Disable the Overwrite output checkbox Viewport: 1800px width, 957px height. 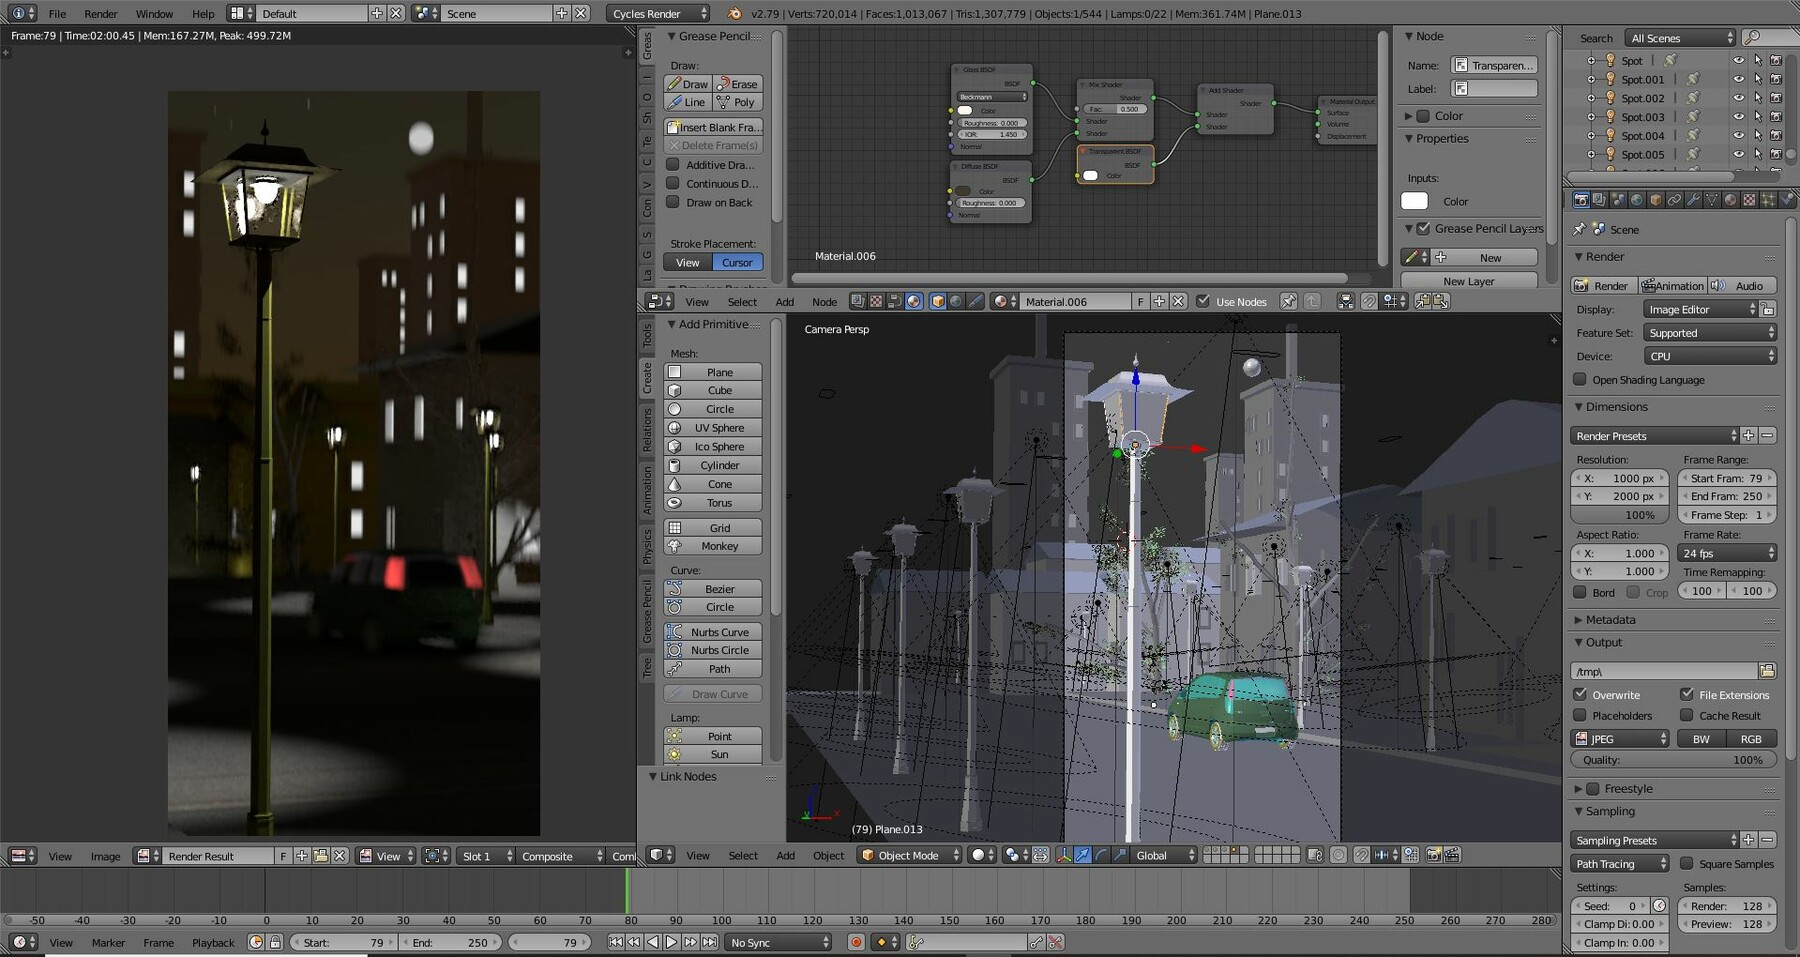point(1581,694)
